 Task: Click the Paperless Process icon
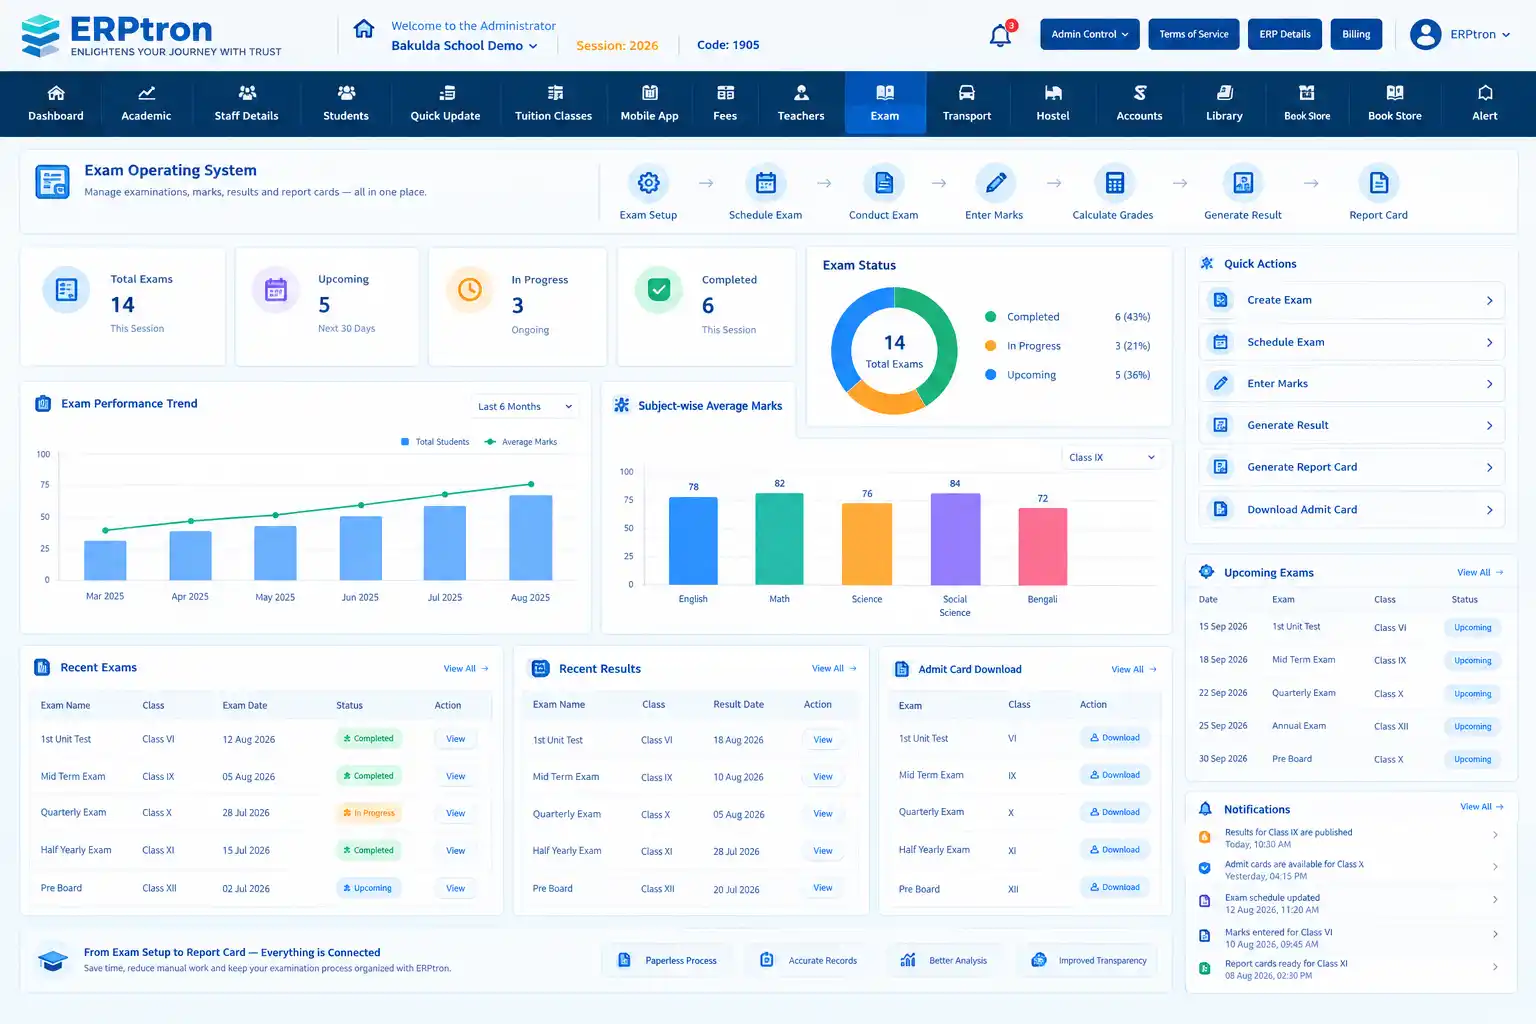point(624,960)
